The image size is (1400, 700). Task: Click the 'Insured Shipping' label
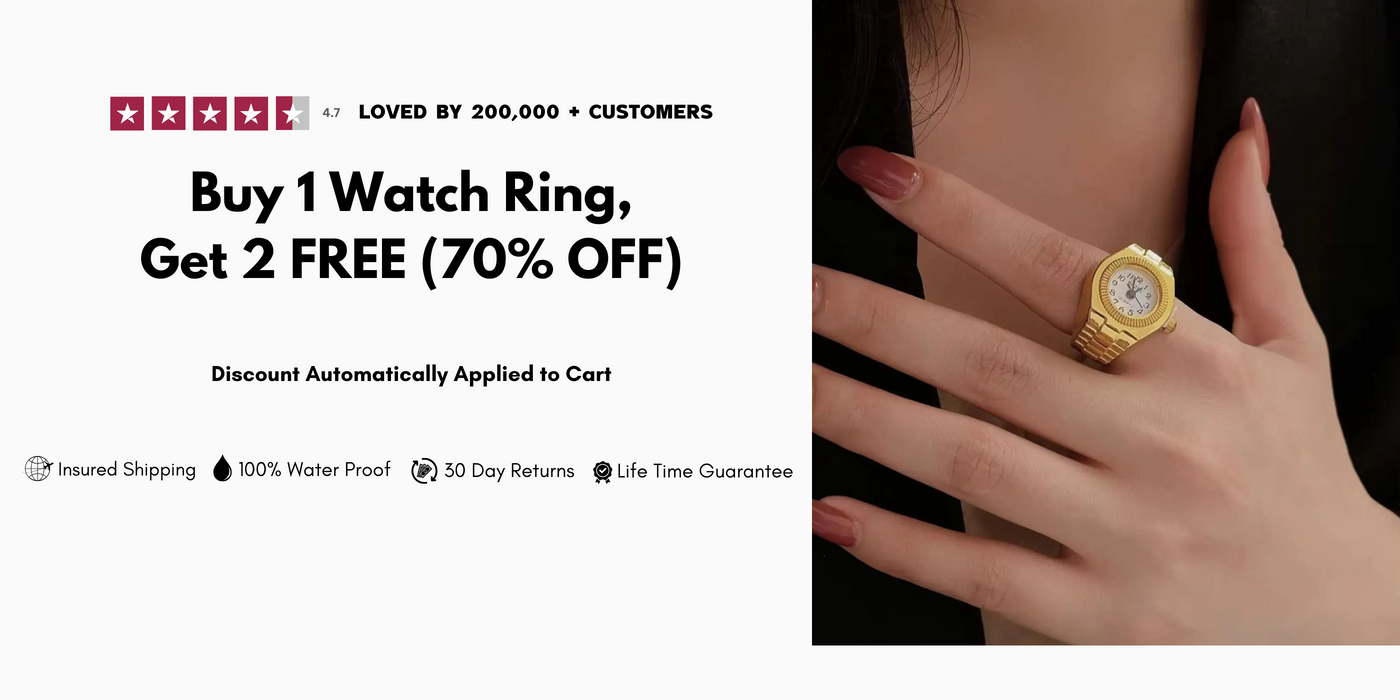pos(127,470)
